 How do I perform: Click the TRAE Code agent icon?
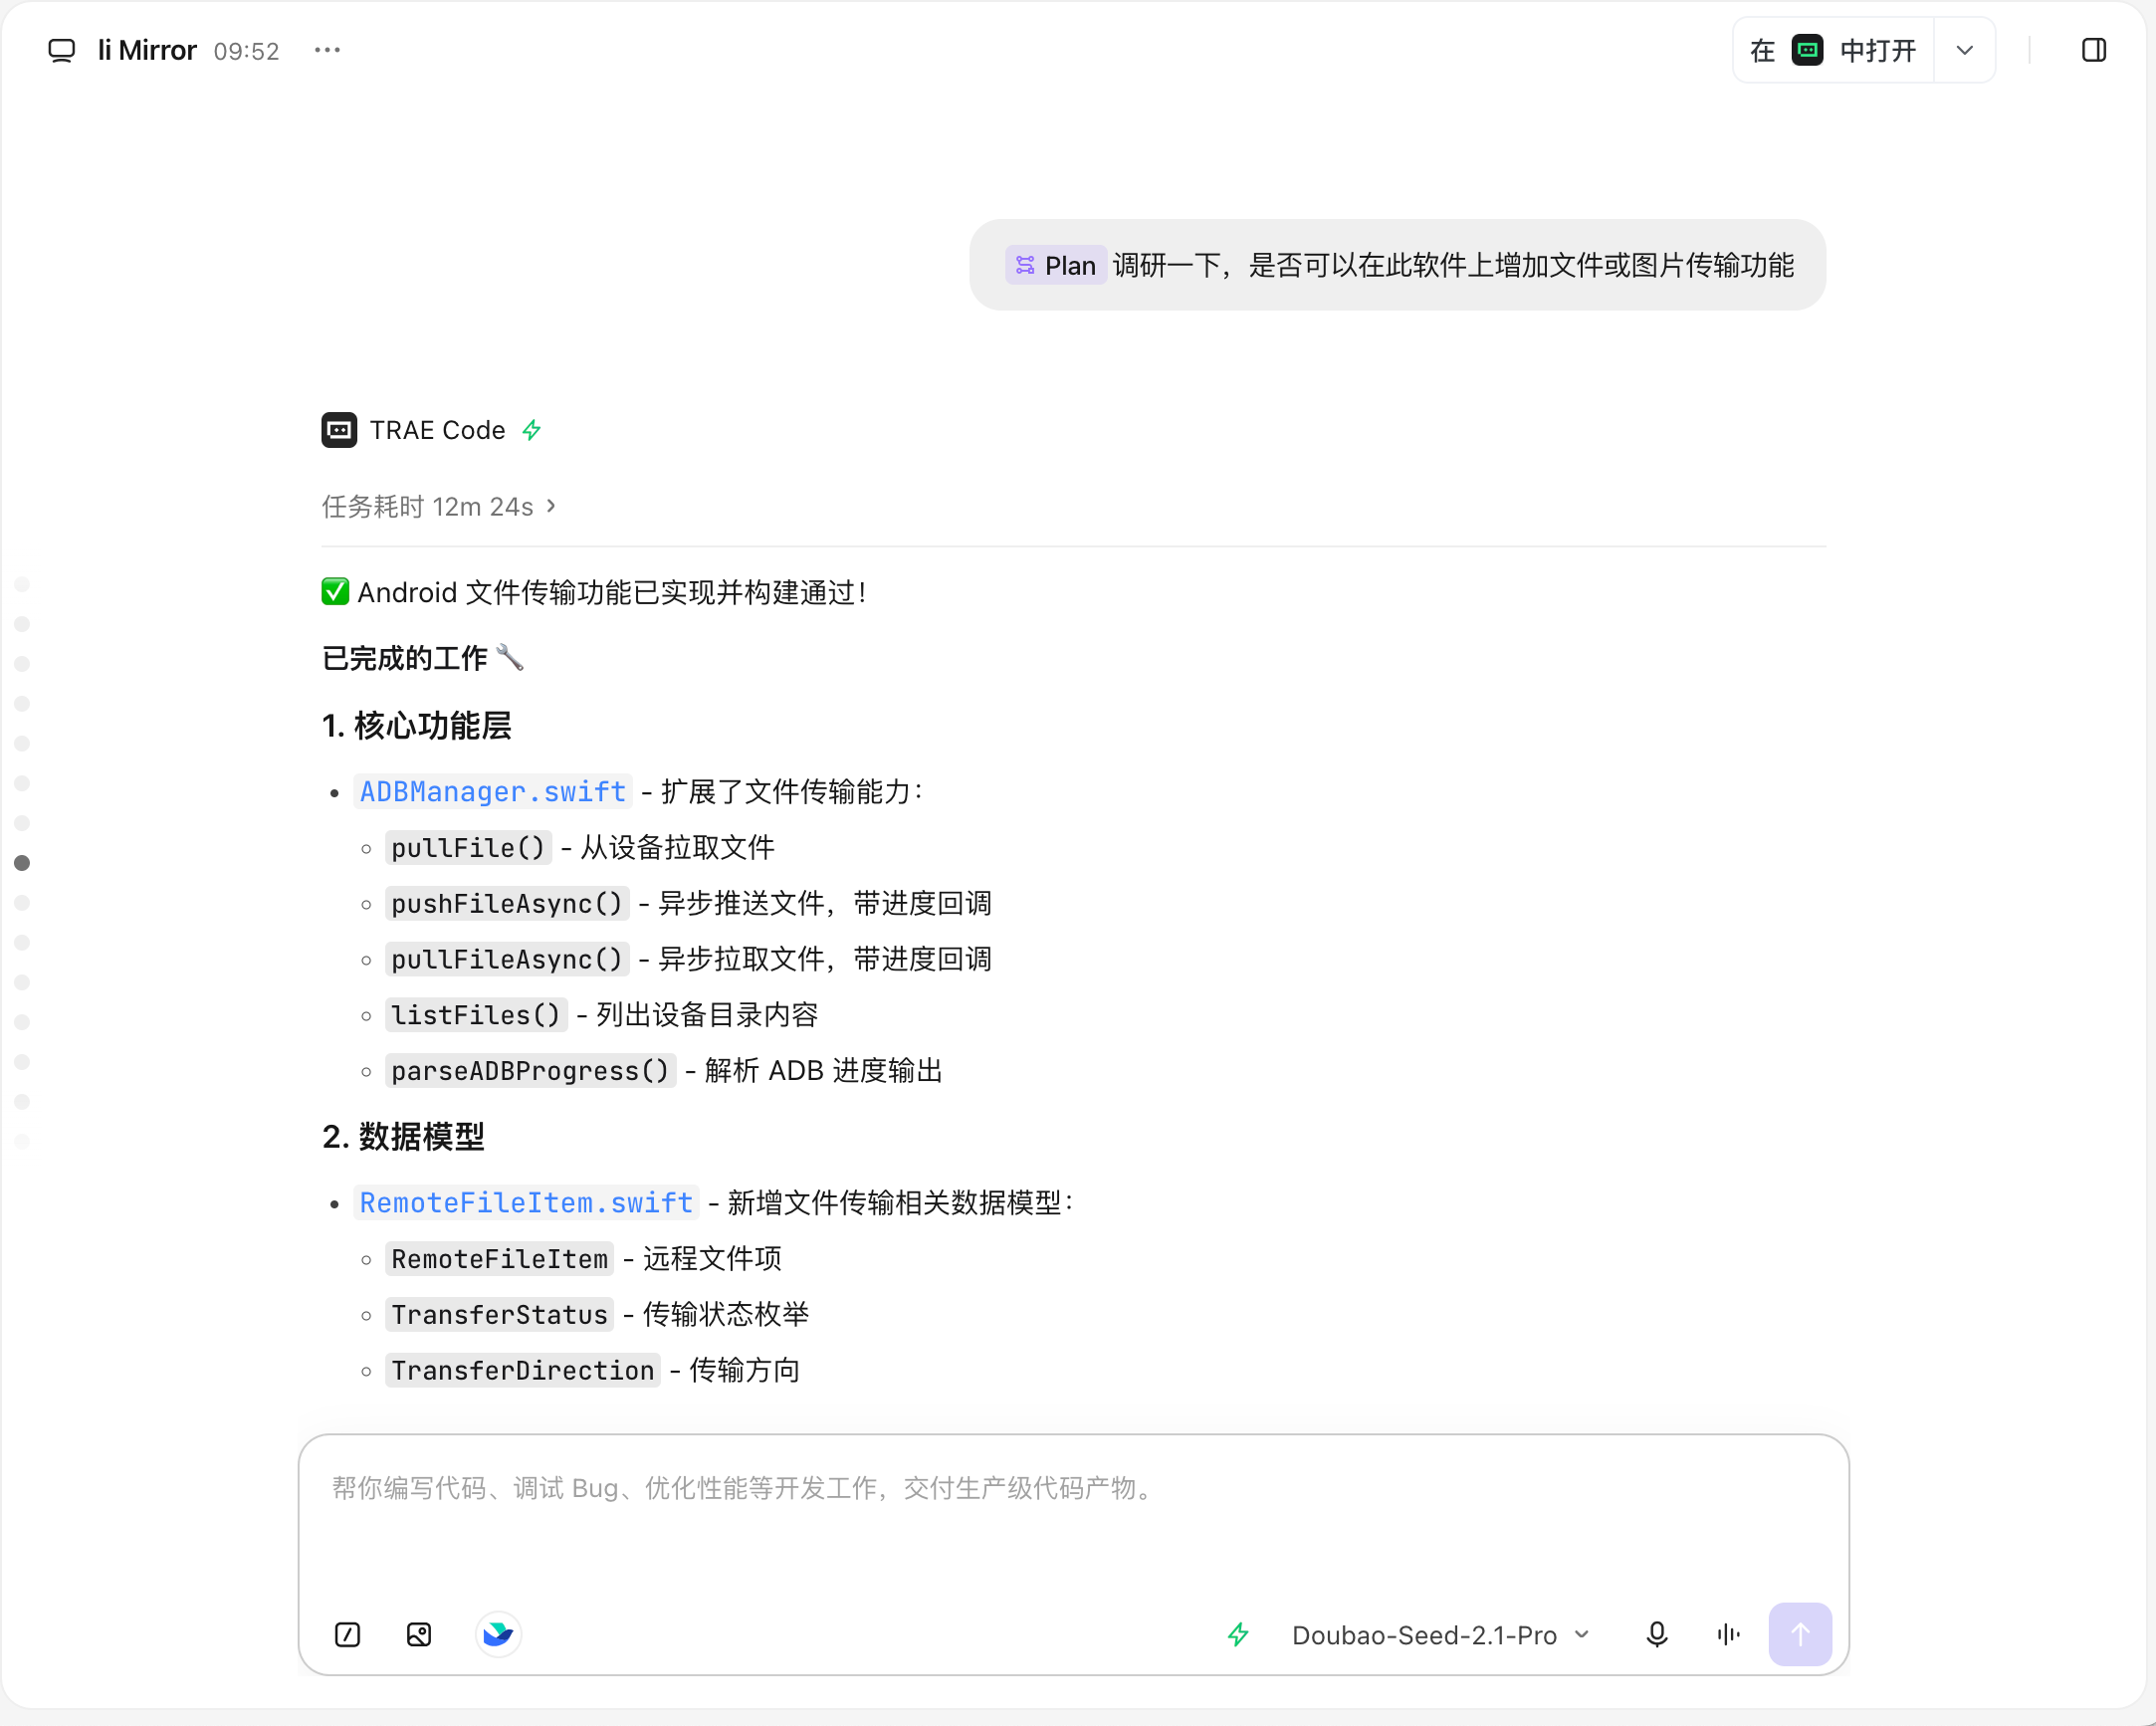(x=339, y=430)
